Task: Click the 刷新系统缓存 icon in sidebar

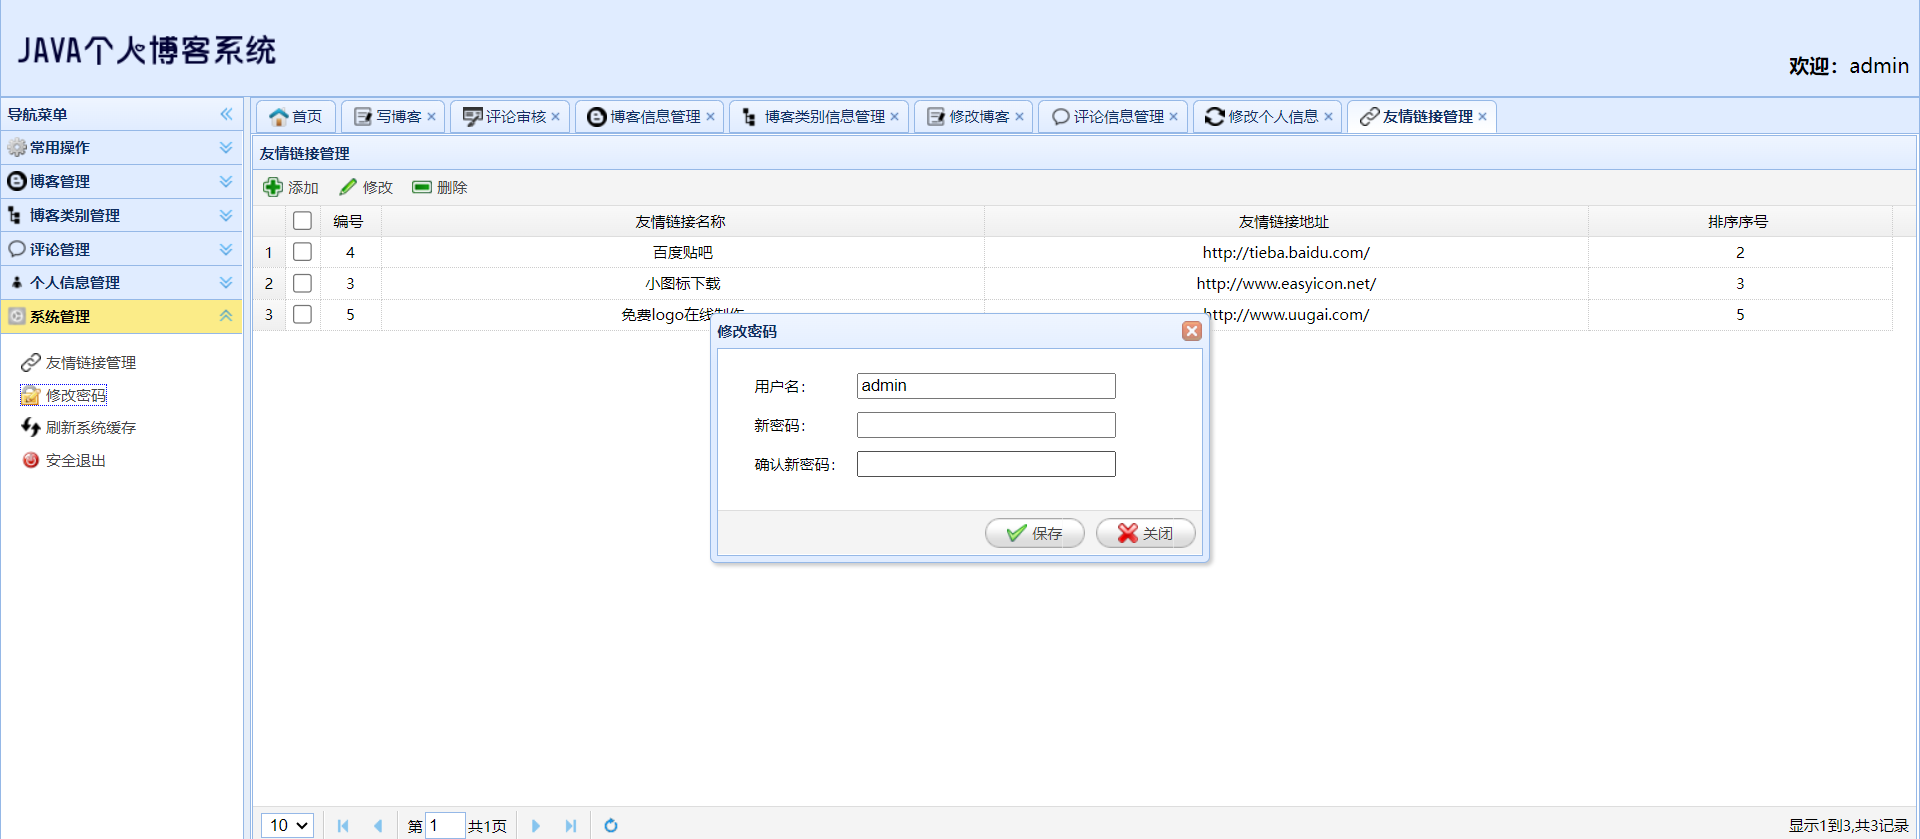Action: tap(31, 427)
